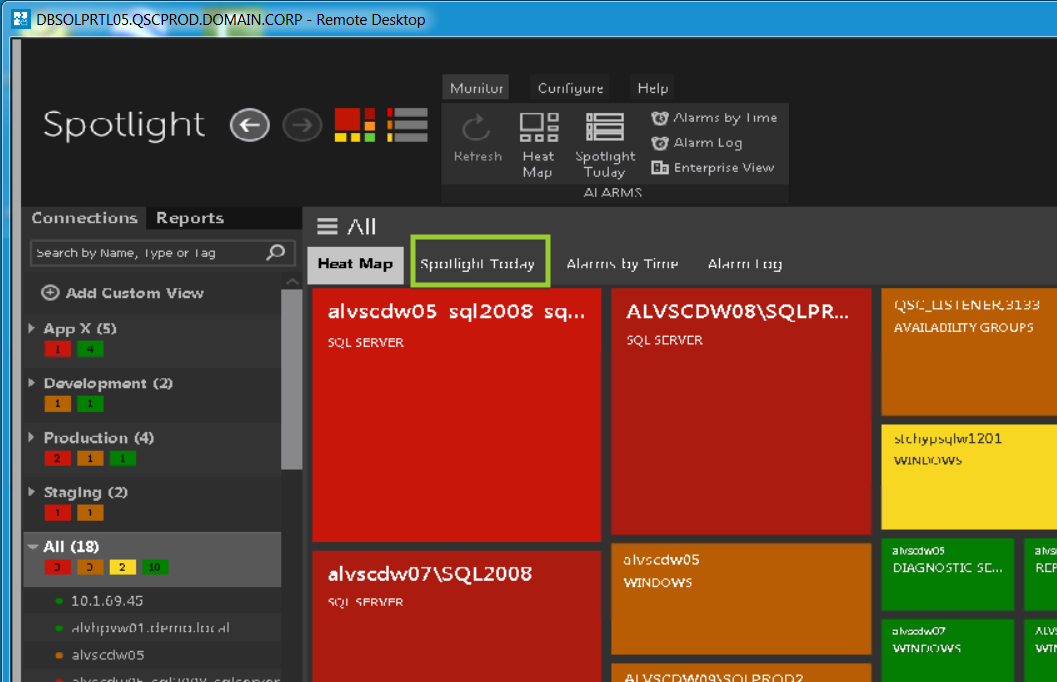Open stchypsqlw1201 Windows tile
The width and height of the screenshot is (1057, 682).
click(x=969, y=476)
